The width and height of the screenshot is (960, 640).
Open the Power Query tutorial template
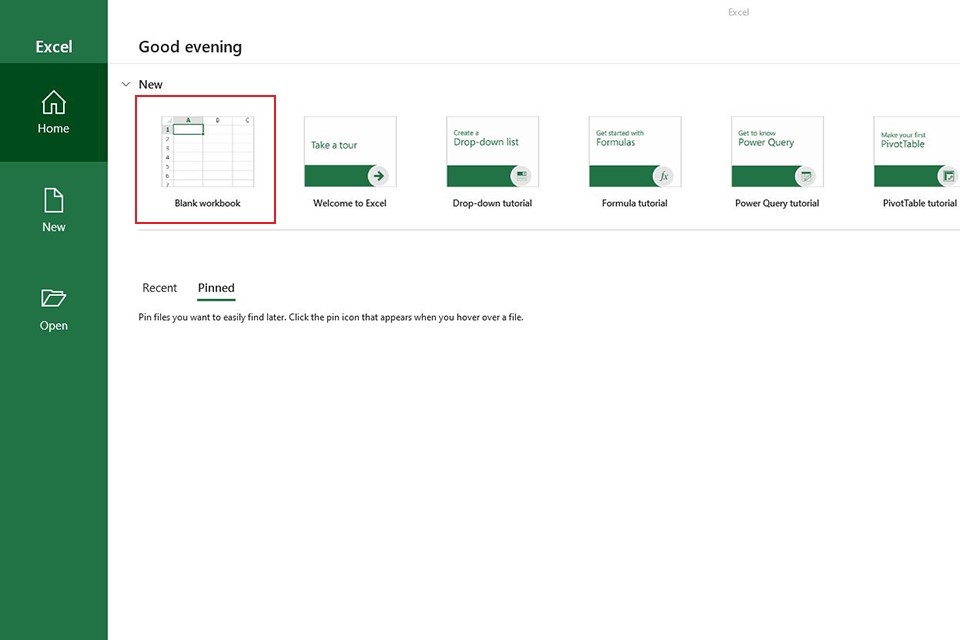click(777, 162)
